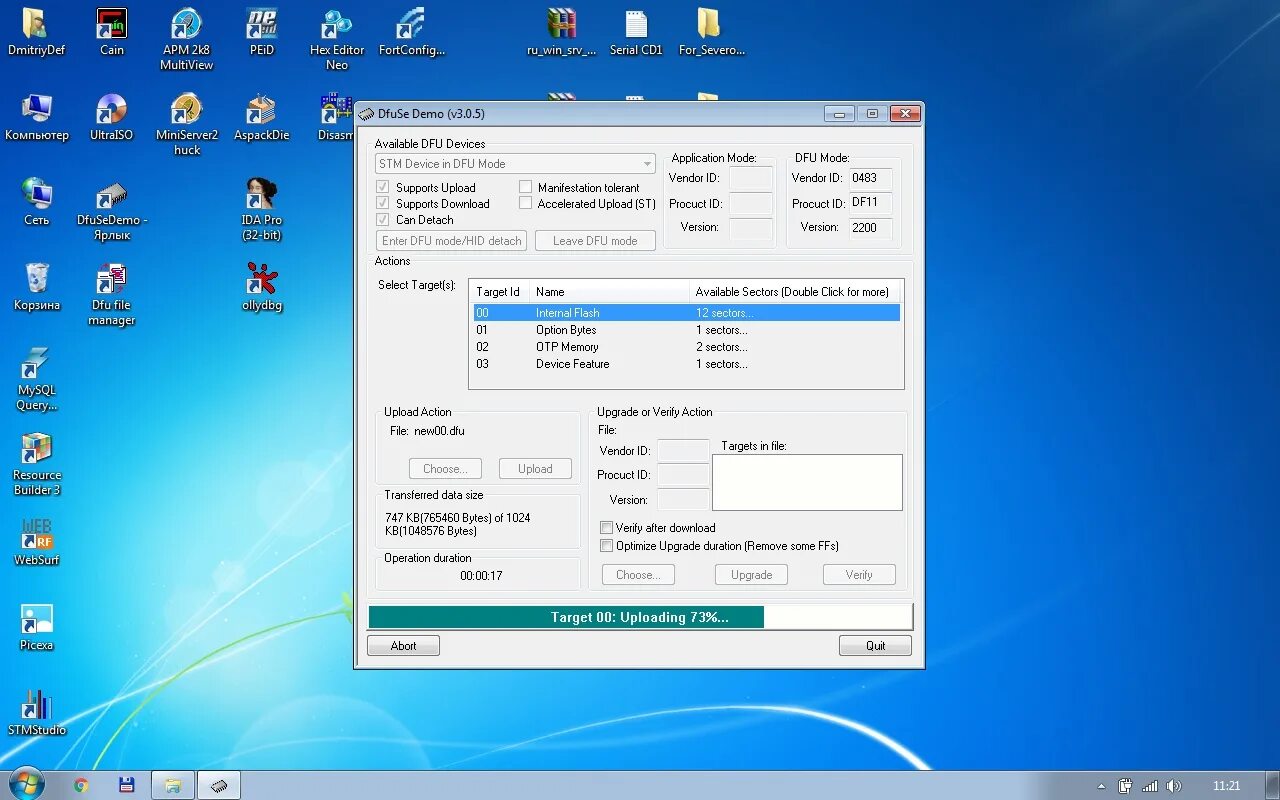
Task: Toggle Can Detach checkbox
Action: 382,219
